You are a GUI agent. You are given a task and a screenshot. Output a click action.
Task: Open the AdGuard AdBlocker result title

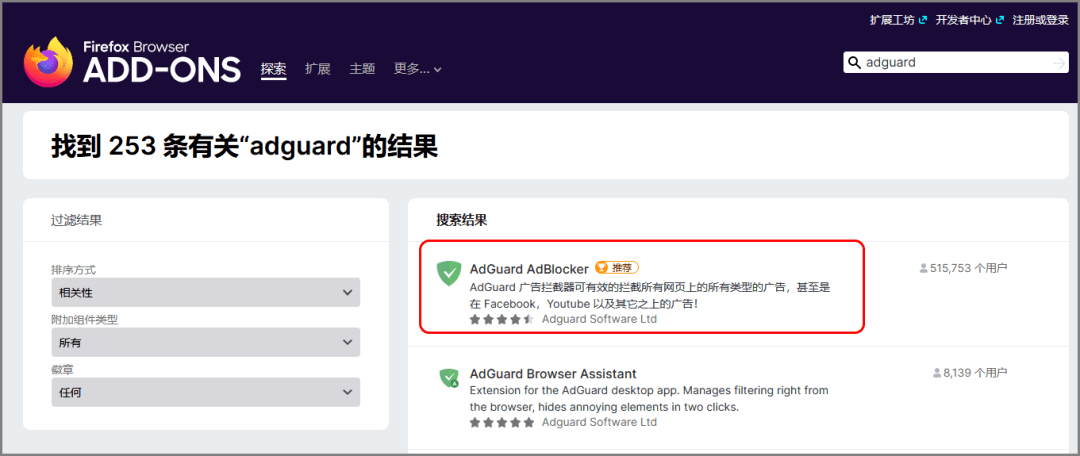(x=529, y=269)
